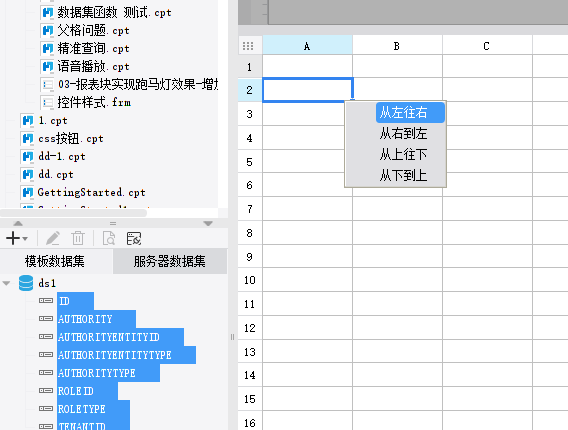Click cell A2 in the spreadsheet
The width and height of the screenshot is (568, 430).
(x=307, y=89)
